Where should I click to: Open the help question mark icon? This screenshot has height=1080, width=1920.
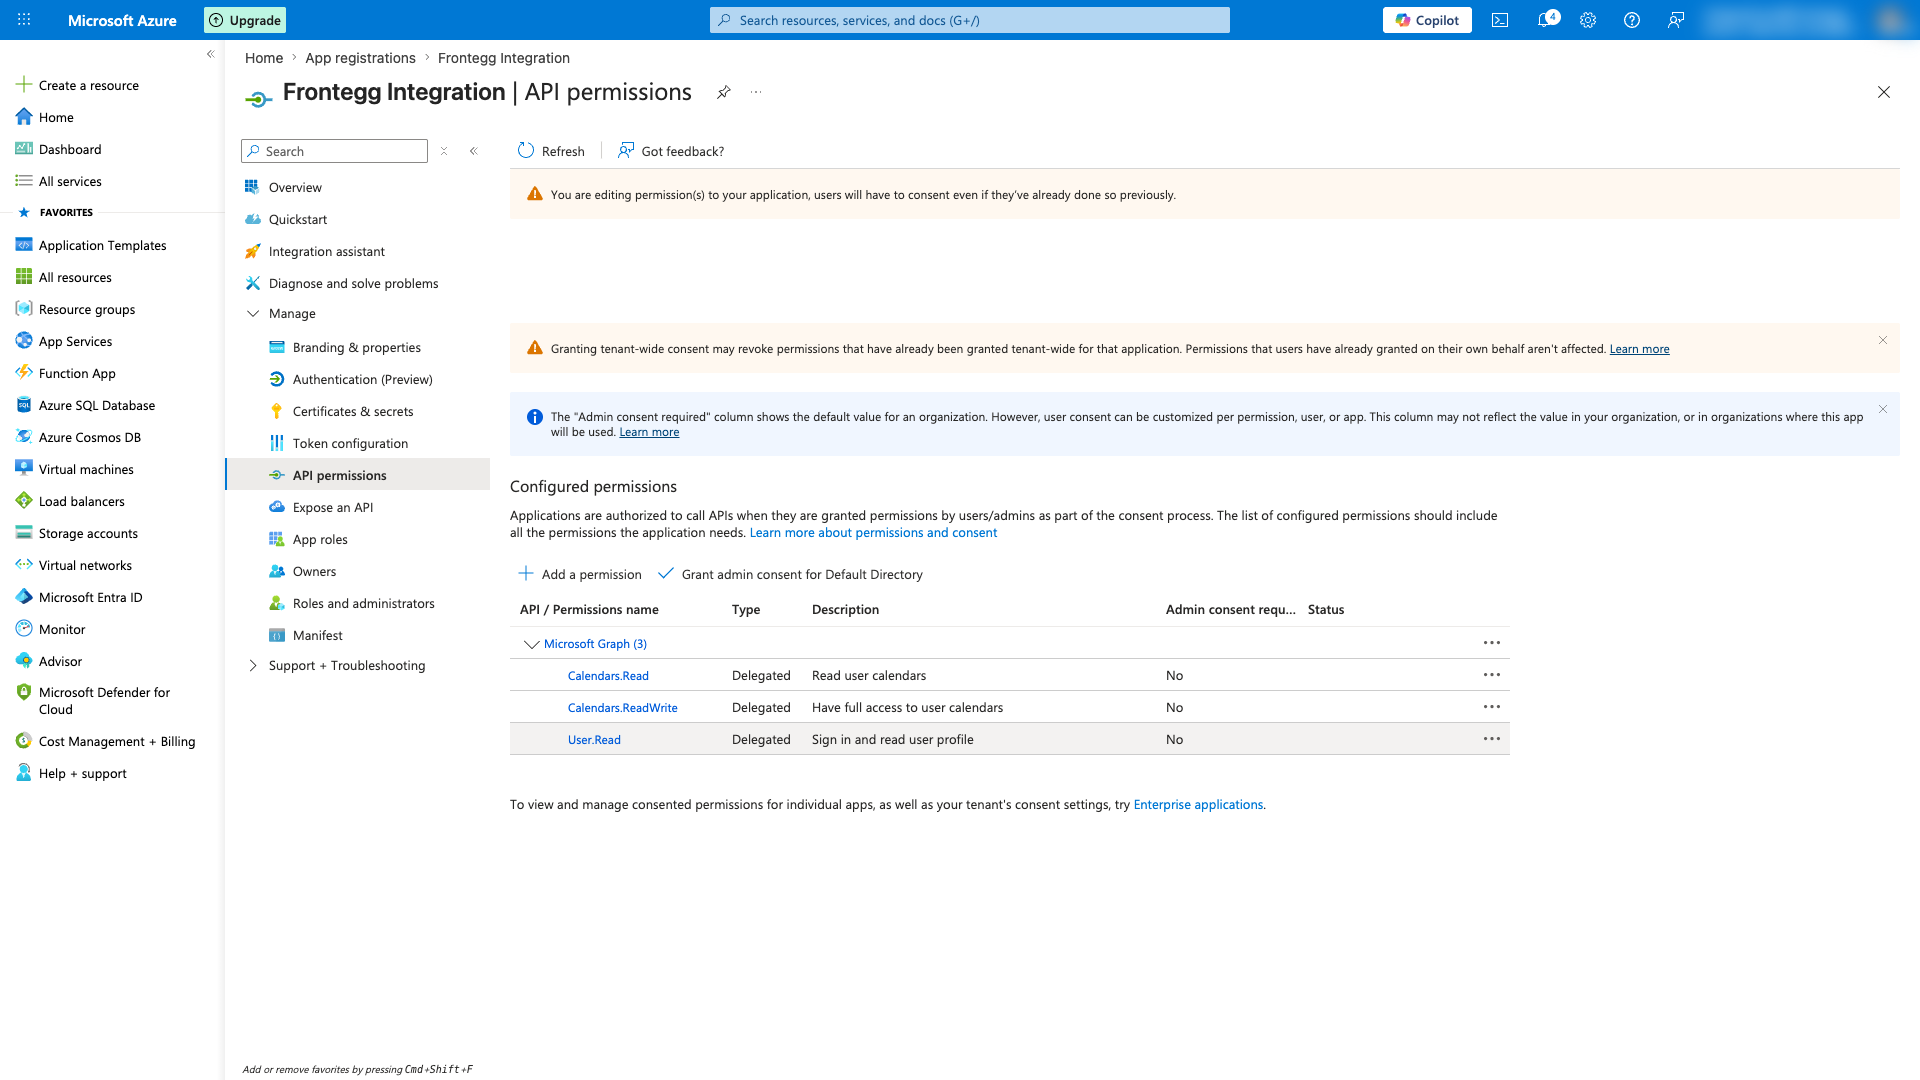click(1632, 20)
